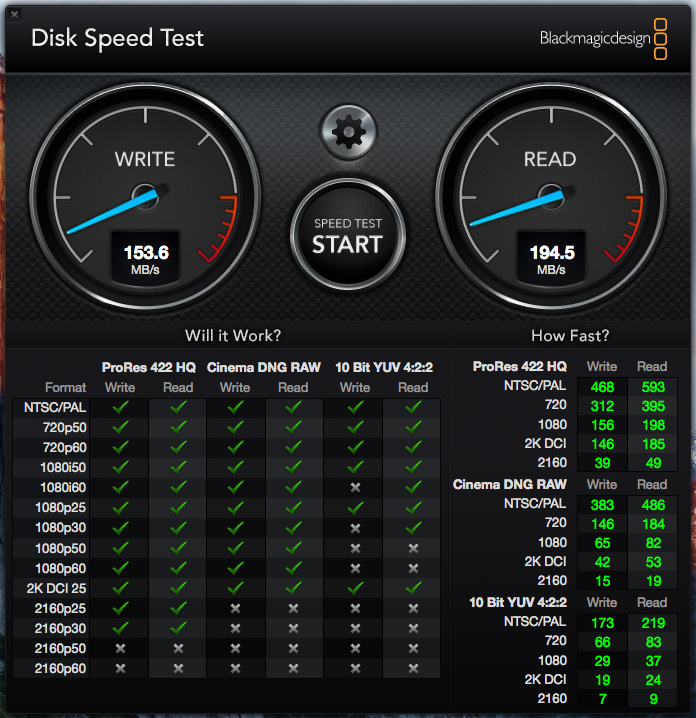Click Cinema DNG 1080 write value 65
Viewport: 696px width, 718px height.
pos(602,543)
